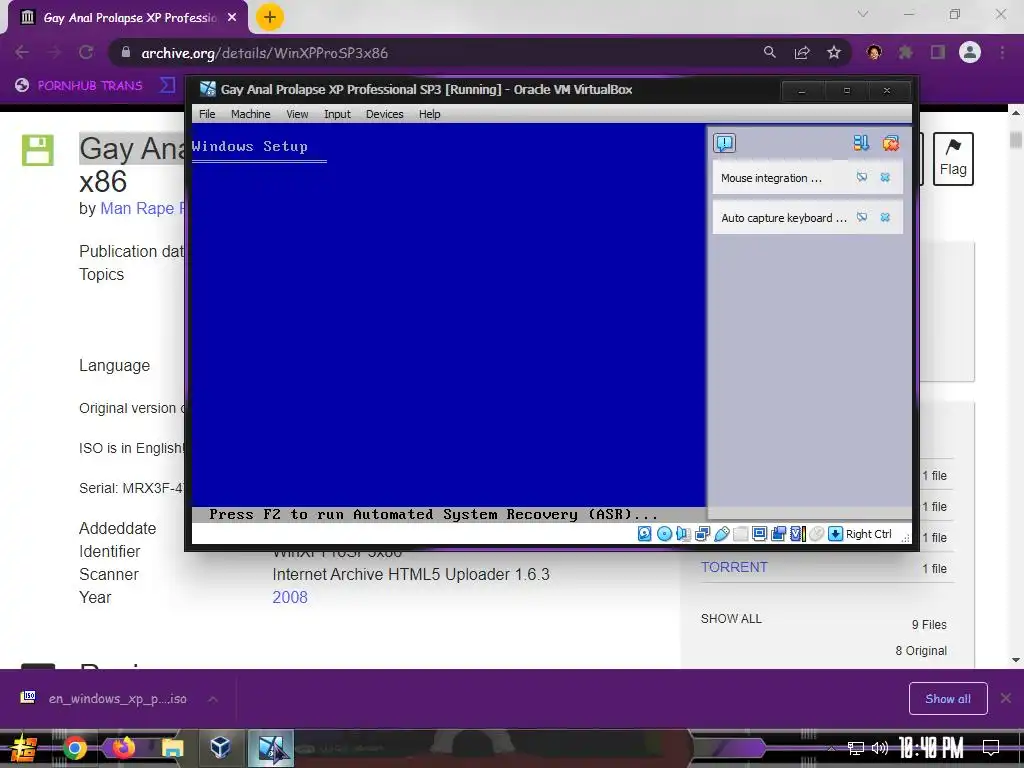This screenshot has width=1024, height=768.
Task: Dismiss the Auto capture keyboard notification
Action: pyautogui.click(x=885, y=217)
